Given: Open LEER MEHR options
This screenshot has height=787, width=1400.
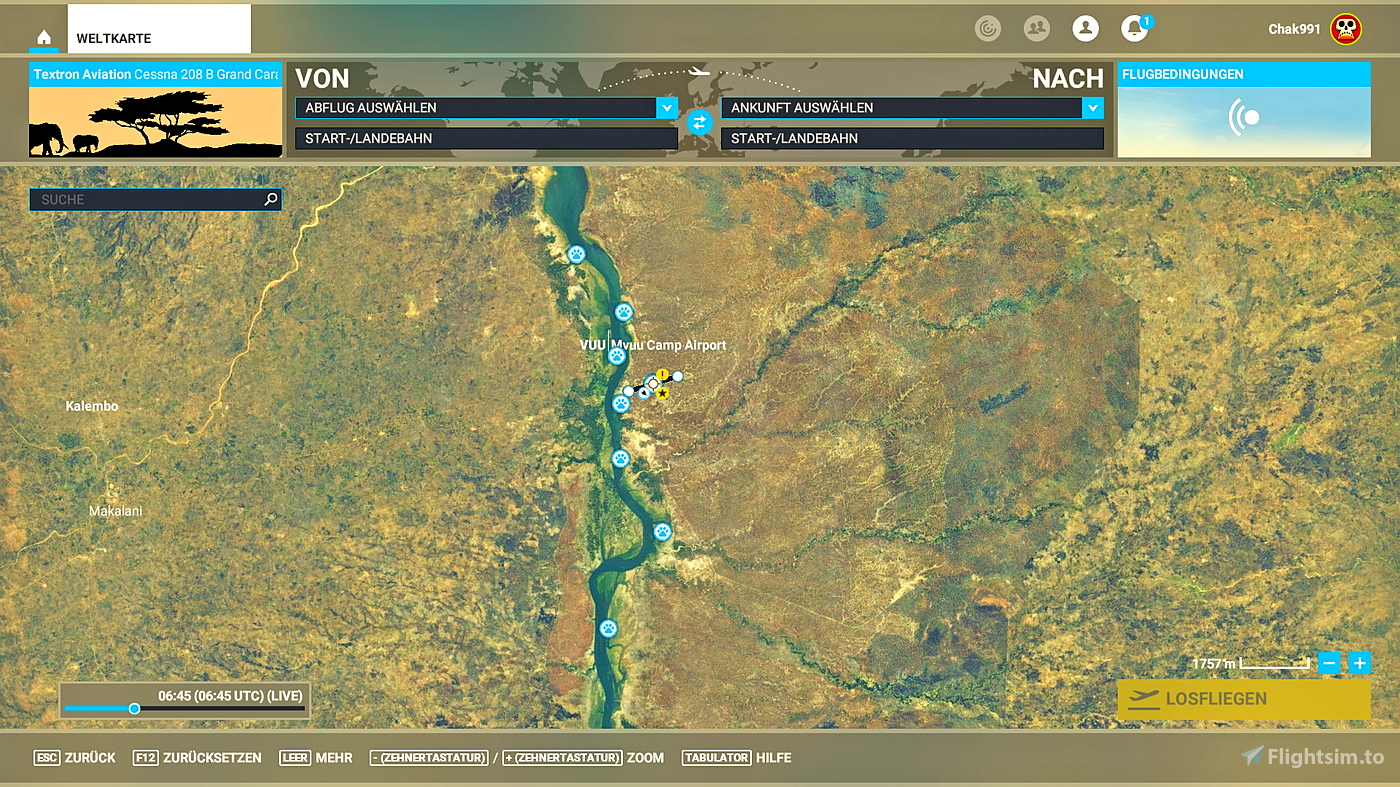Looking at the screenshot, I should pos(316,758).
